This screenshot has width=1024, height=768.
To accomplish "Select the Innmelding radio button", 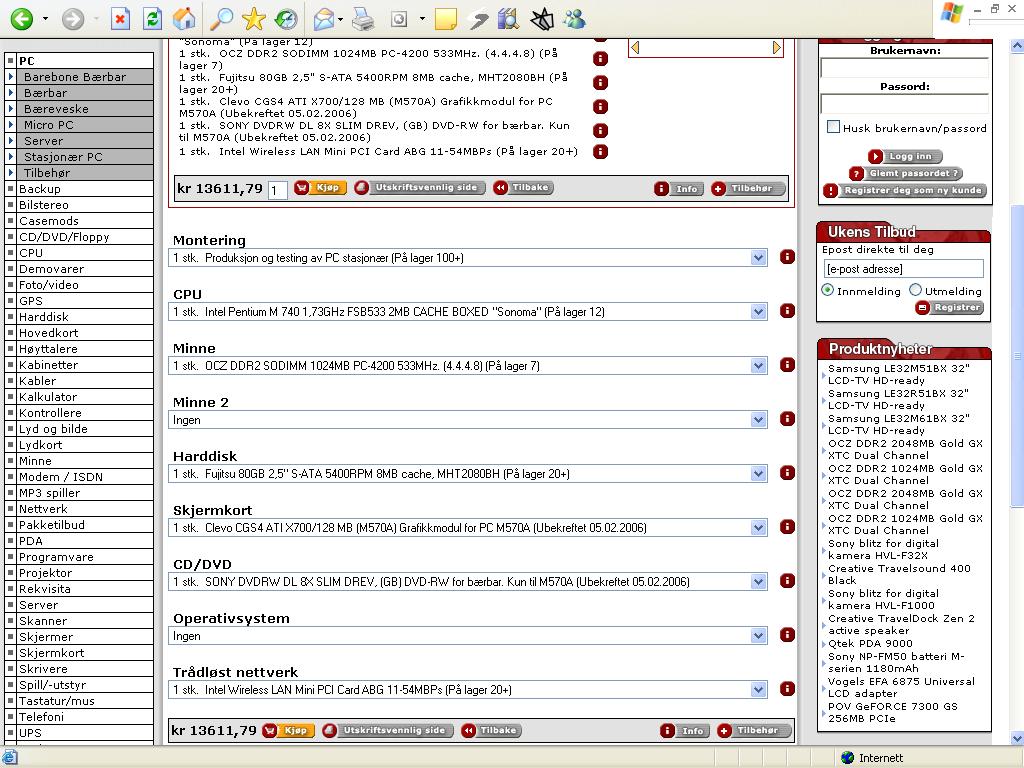I will pos(827,290).
